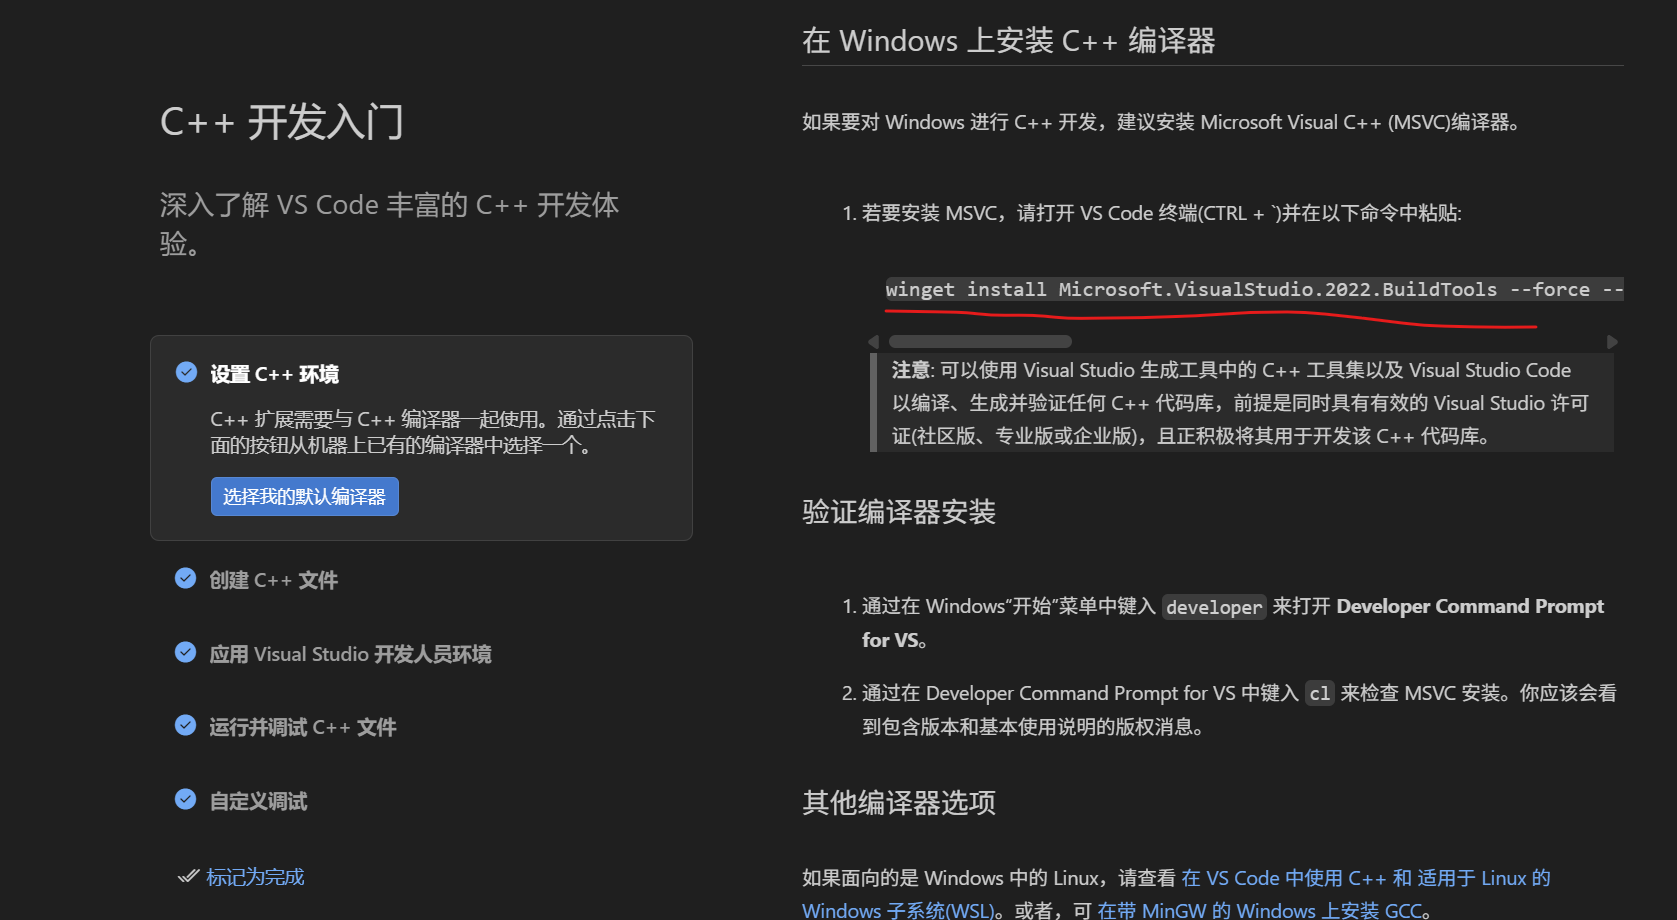Image resolution: width=1677 pixels, height=920 pixels.
Task: Expand the 应用 Visual Studio 开发人员环境 step
Action: coord(350,654)
